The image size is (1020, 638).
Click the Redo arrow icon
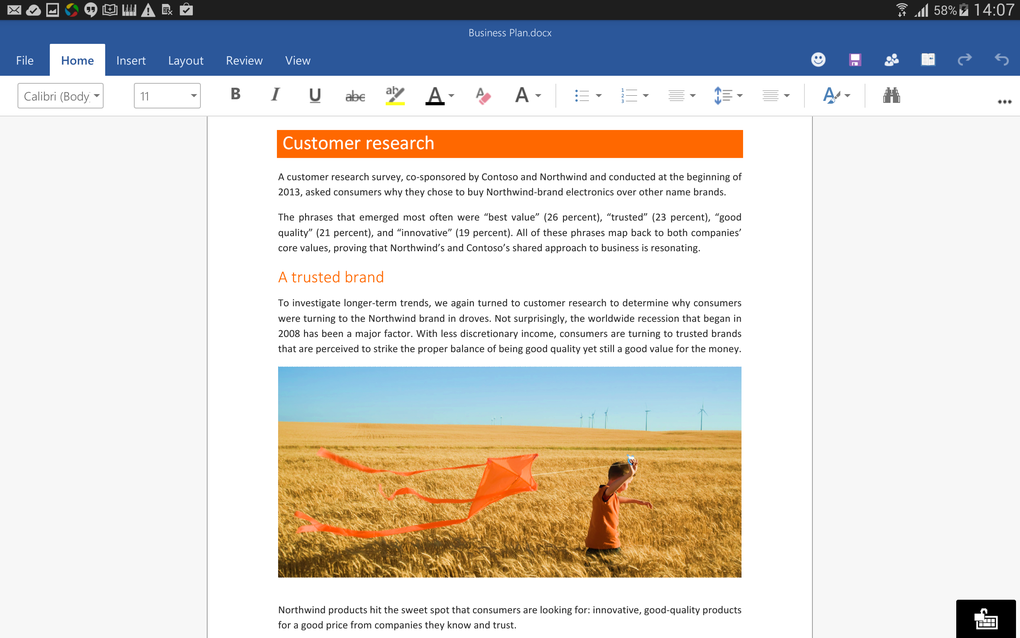pyautogui.click(x=964, y=60)
